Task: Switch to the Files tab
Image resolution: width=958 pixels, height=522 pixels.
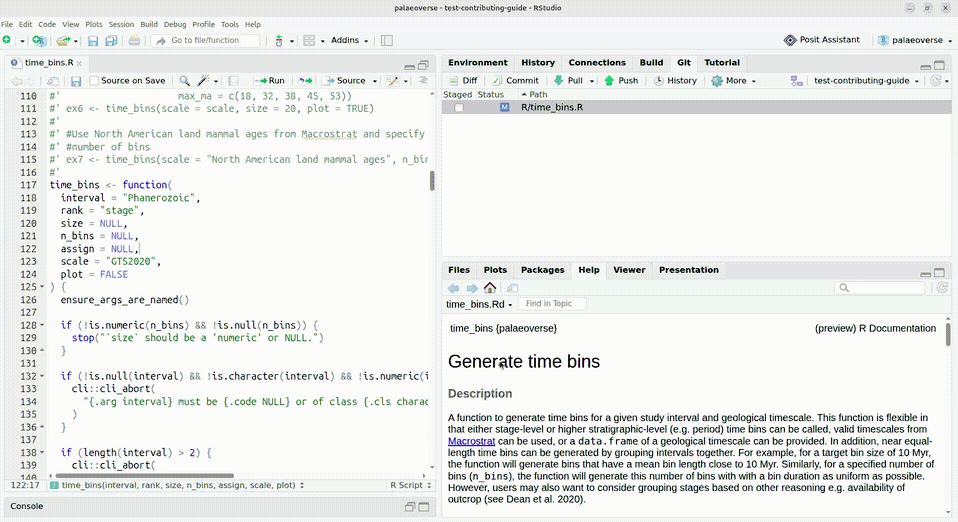Action: pos(459,270)
